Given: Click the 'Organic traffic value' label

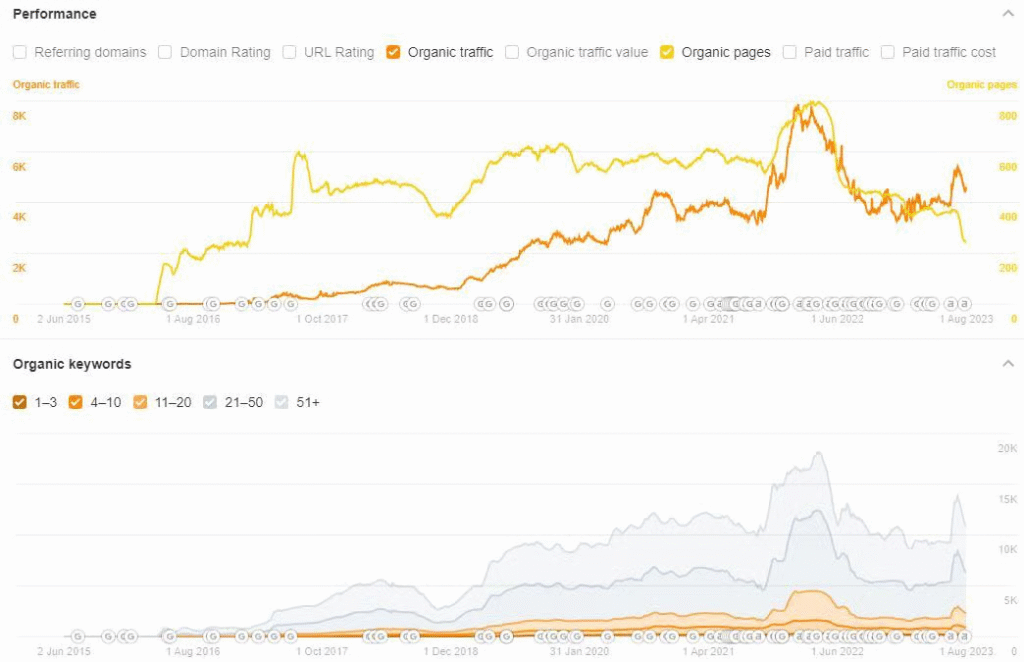Looking at the screenshot, I should 587,52.
